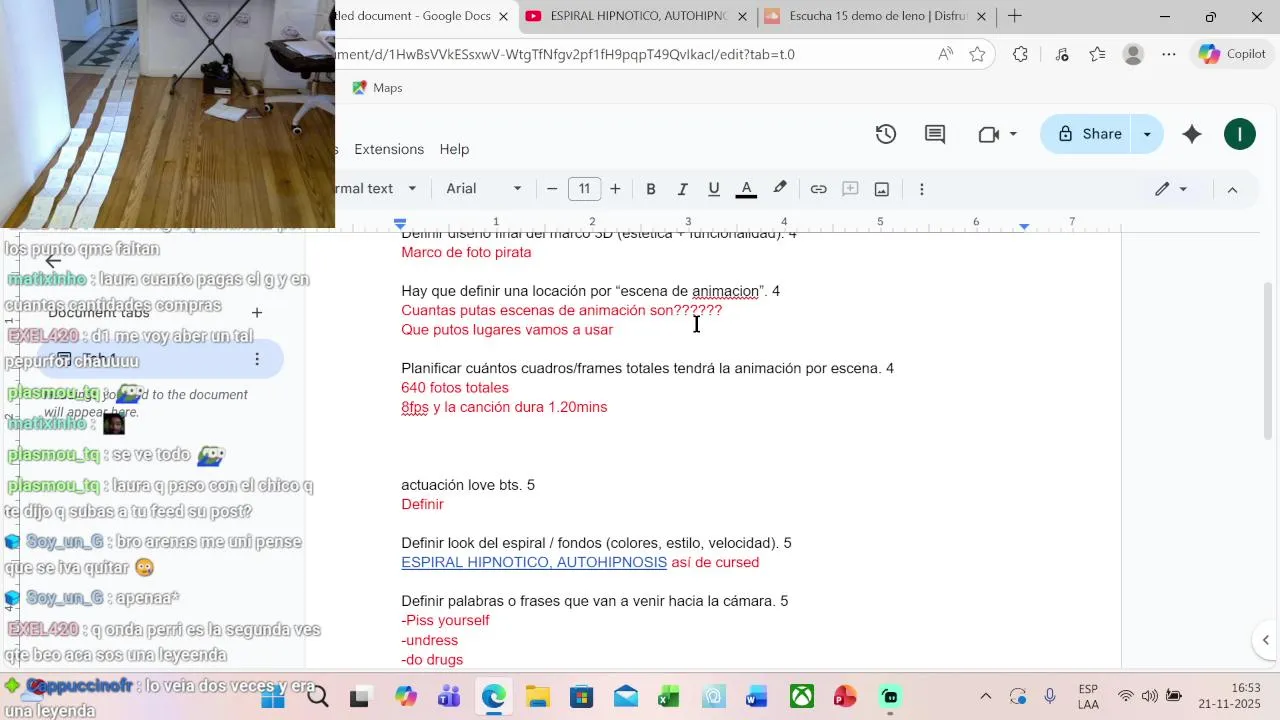This screenshot has height=720, width=1280.
Task: Open paragraph style dropdown (Normal text)
Action: [378, 189]
